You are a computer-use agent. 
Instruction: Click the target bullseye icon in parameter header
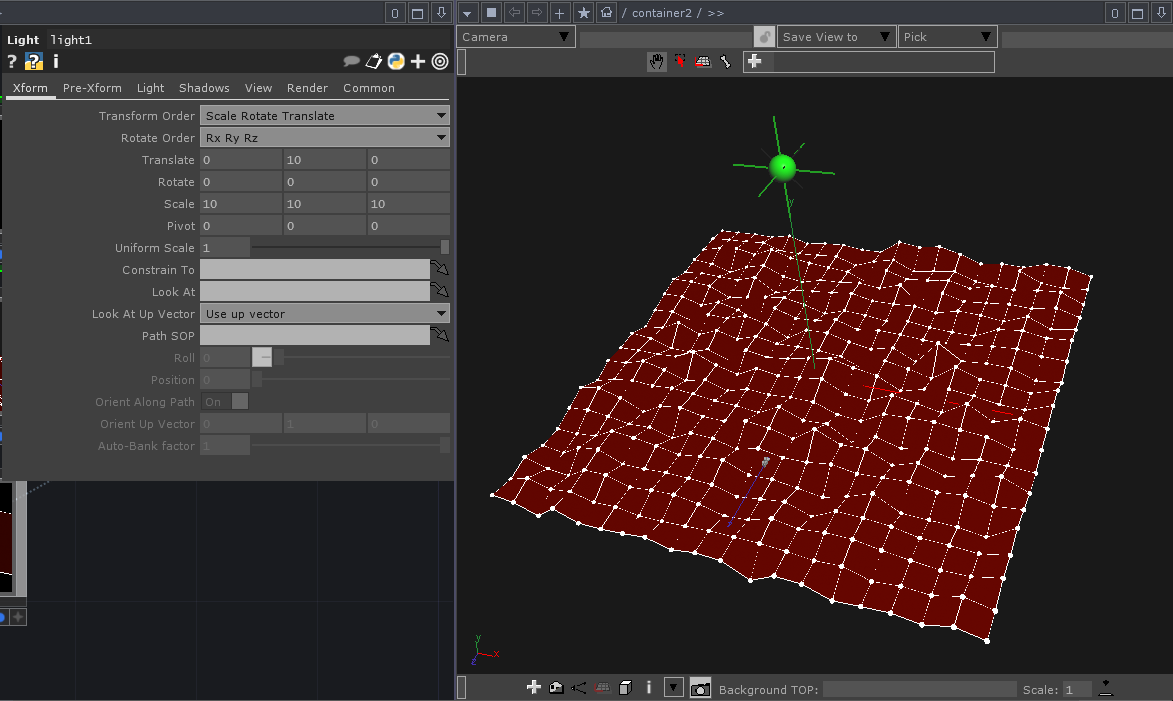(x=440, y=61)
